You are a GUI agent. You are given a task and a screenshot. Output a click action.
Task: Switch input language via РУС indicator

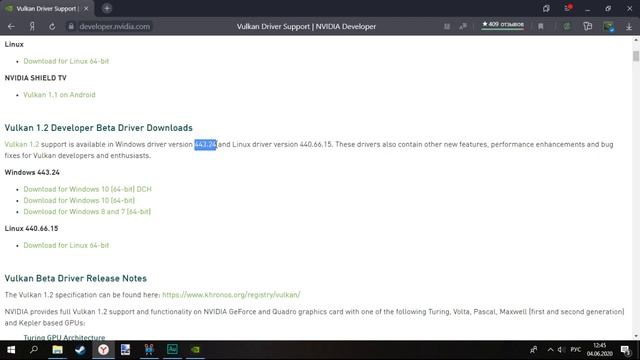(576, 350)
